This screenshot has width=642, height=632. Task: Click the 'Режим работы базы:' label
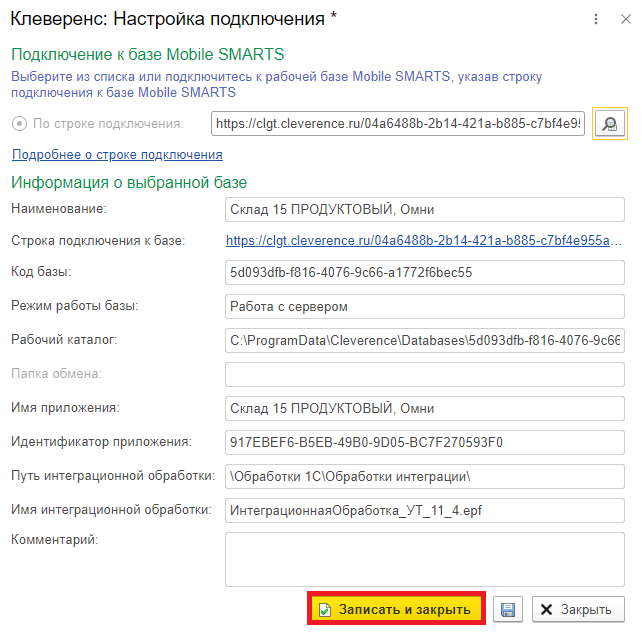click(x=75, y=306)
